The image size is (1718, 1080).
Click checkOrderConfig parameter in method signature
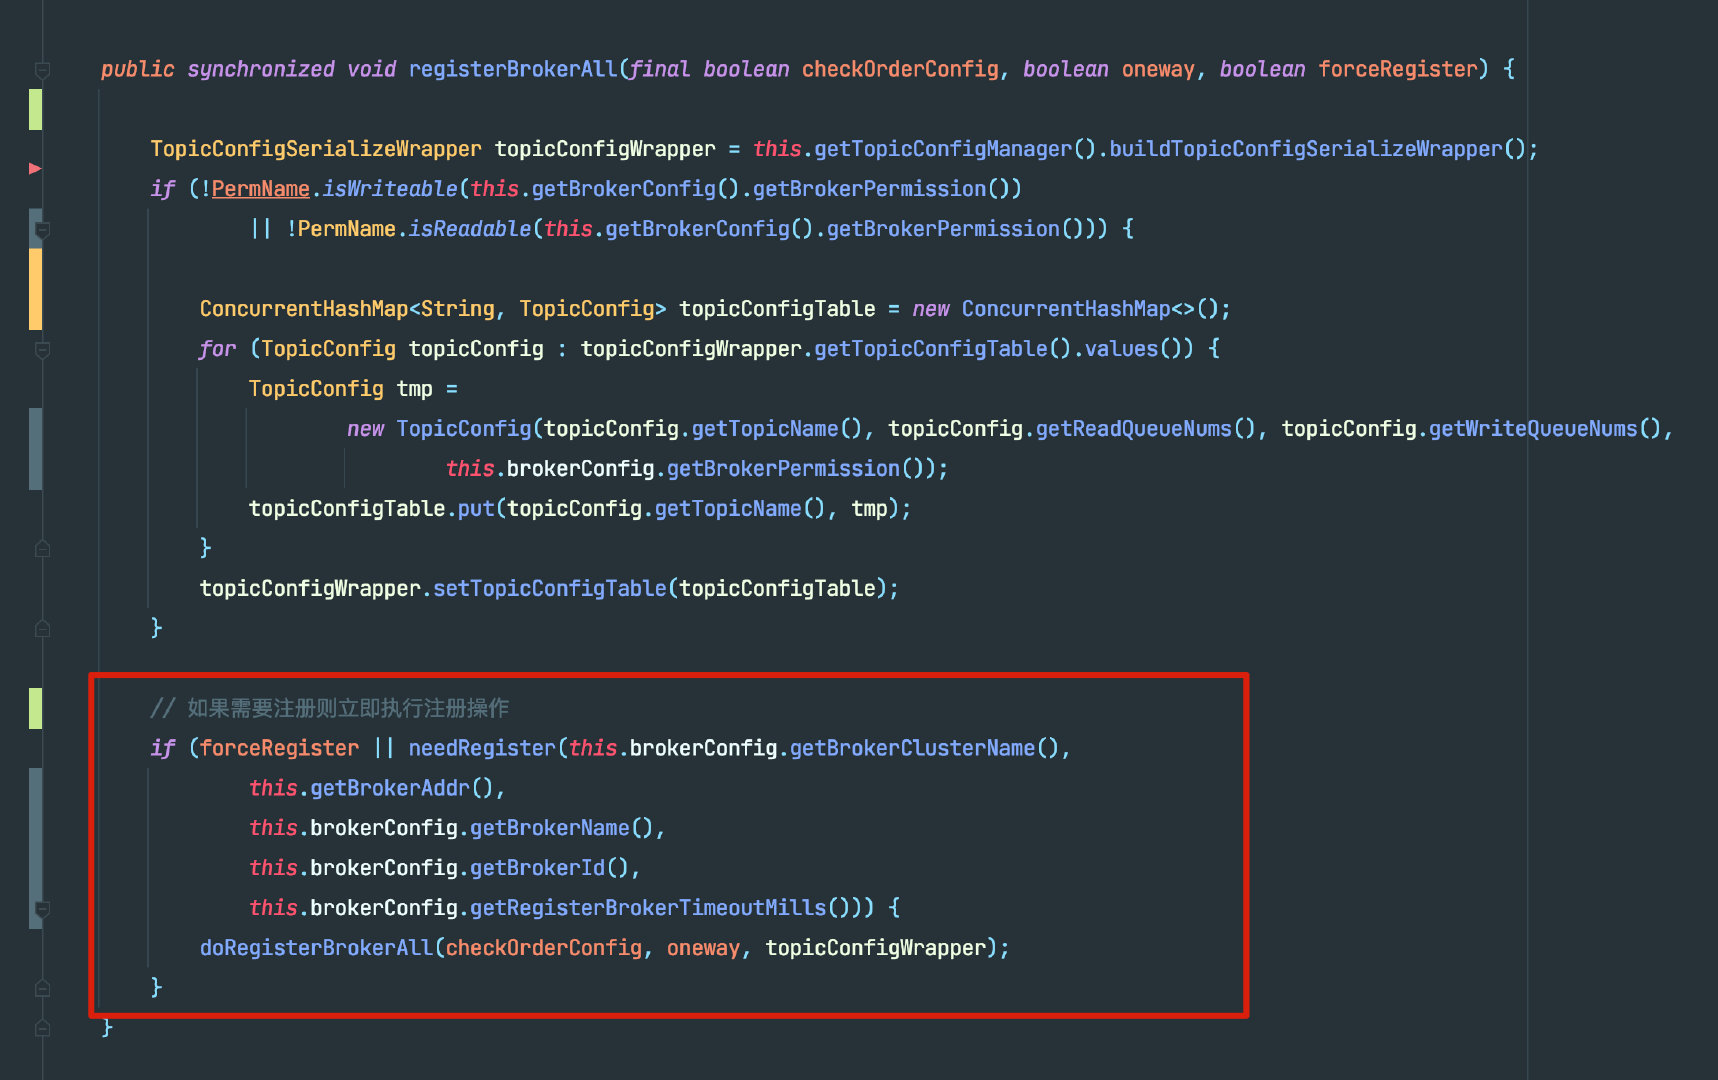click(900, 69)
